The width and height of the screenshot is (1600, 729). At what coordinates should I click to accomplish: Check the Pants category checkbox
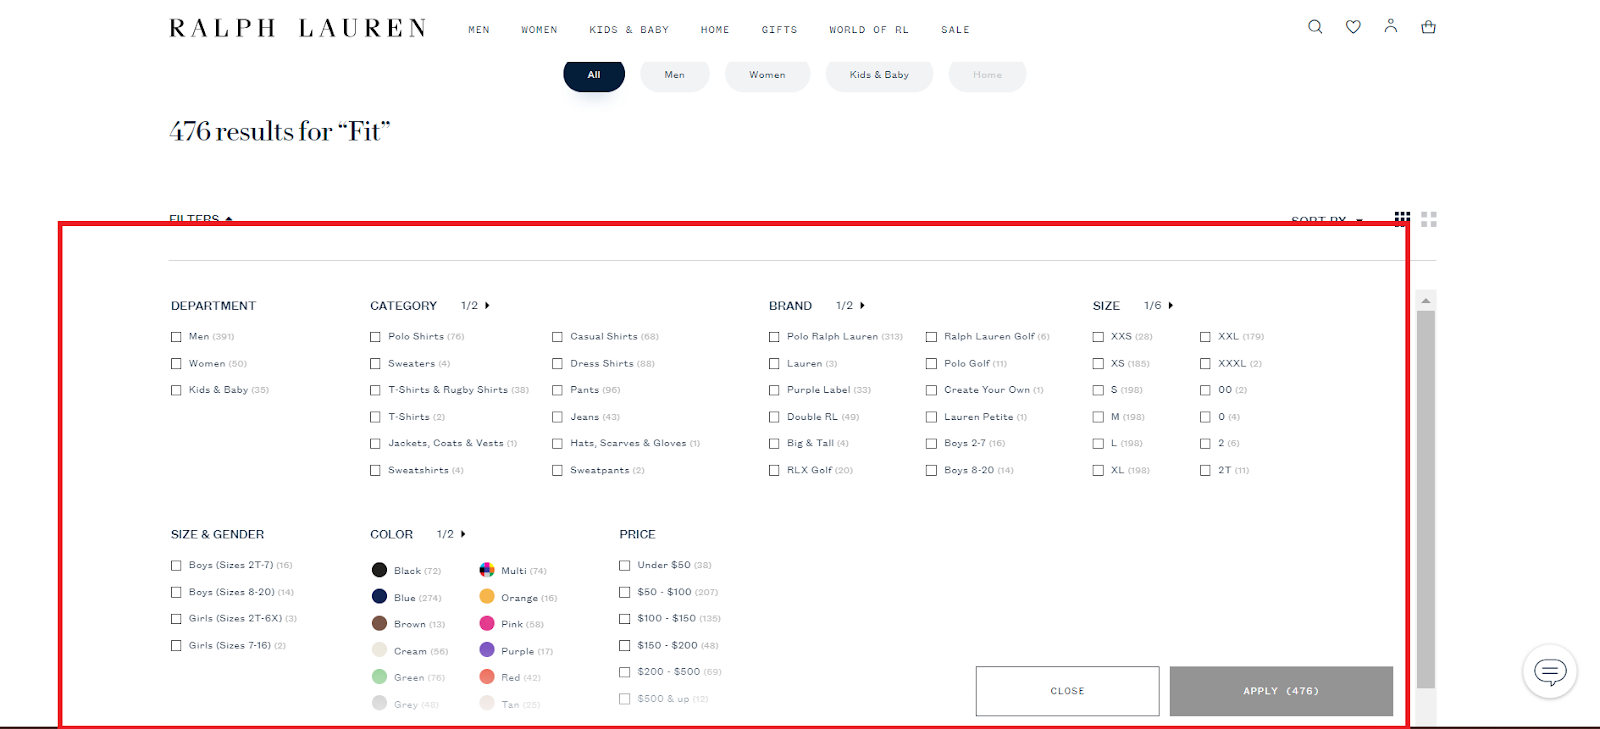(x=557, y=390)
